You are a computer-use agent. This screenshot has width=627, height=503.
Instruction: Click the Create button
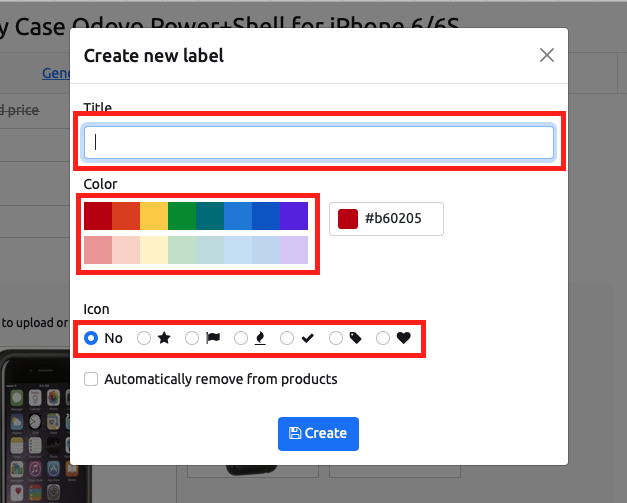click(318, 434)
